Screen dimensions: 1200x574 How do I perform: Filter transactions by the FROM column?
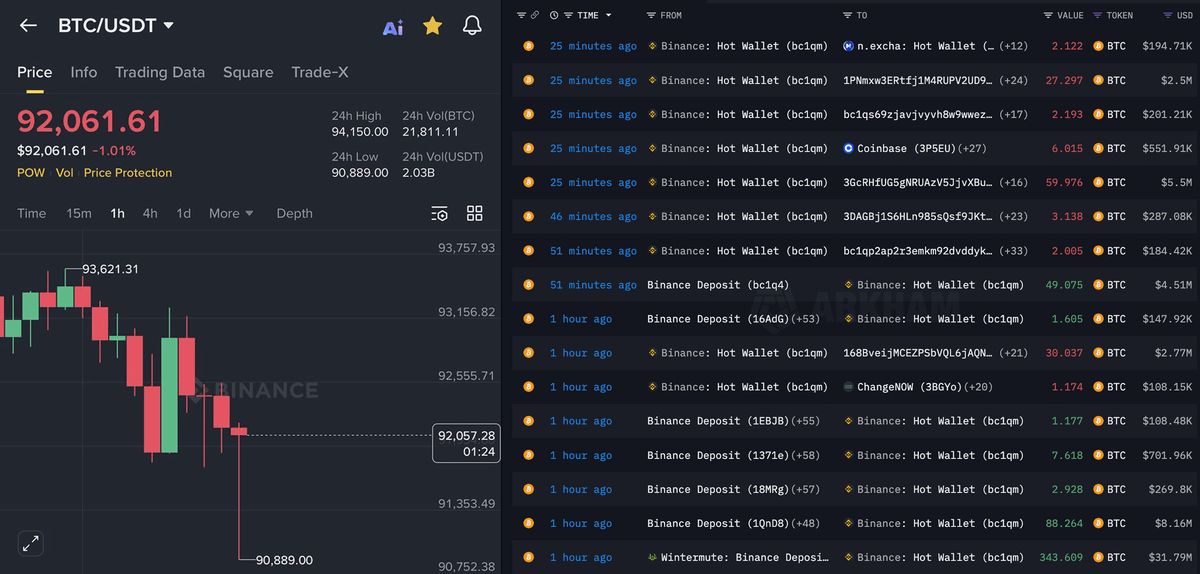(x=651, y=15)
